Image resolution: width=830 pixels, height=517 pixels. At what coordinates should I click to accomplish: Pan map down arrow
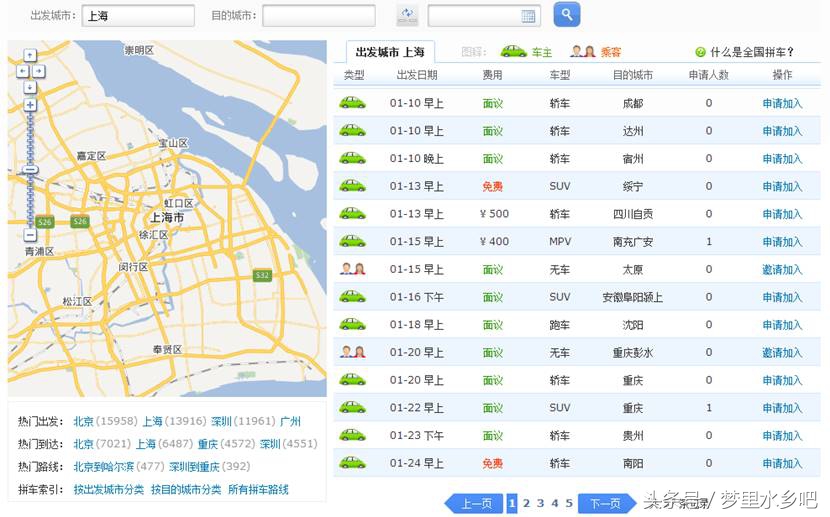point(30,87)
